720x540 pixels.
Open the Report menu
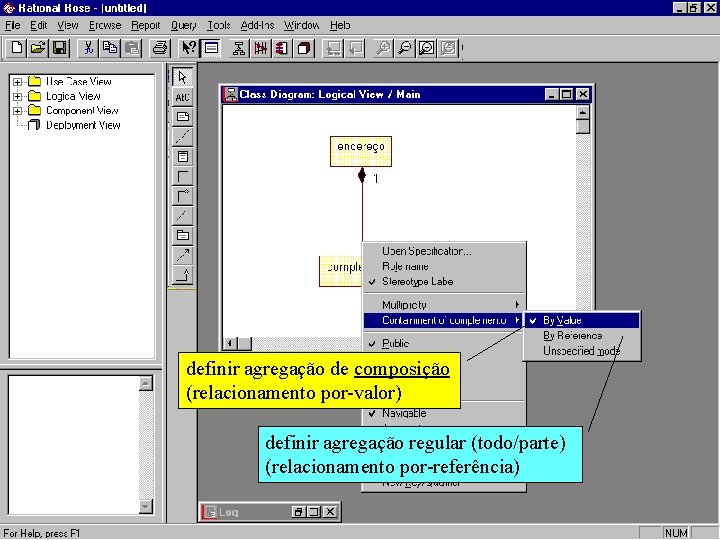pos(146,25)
